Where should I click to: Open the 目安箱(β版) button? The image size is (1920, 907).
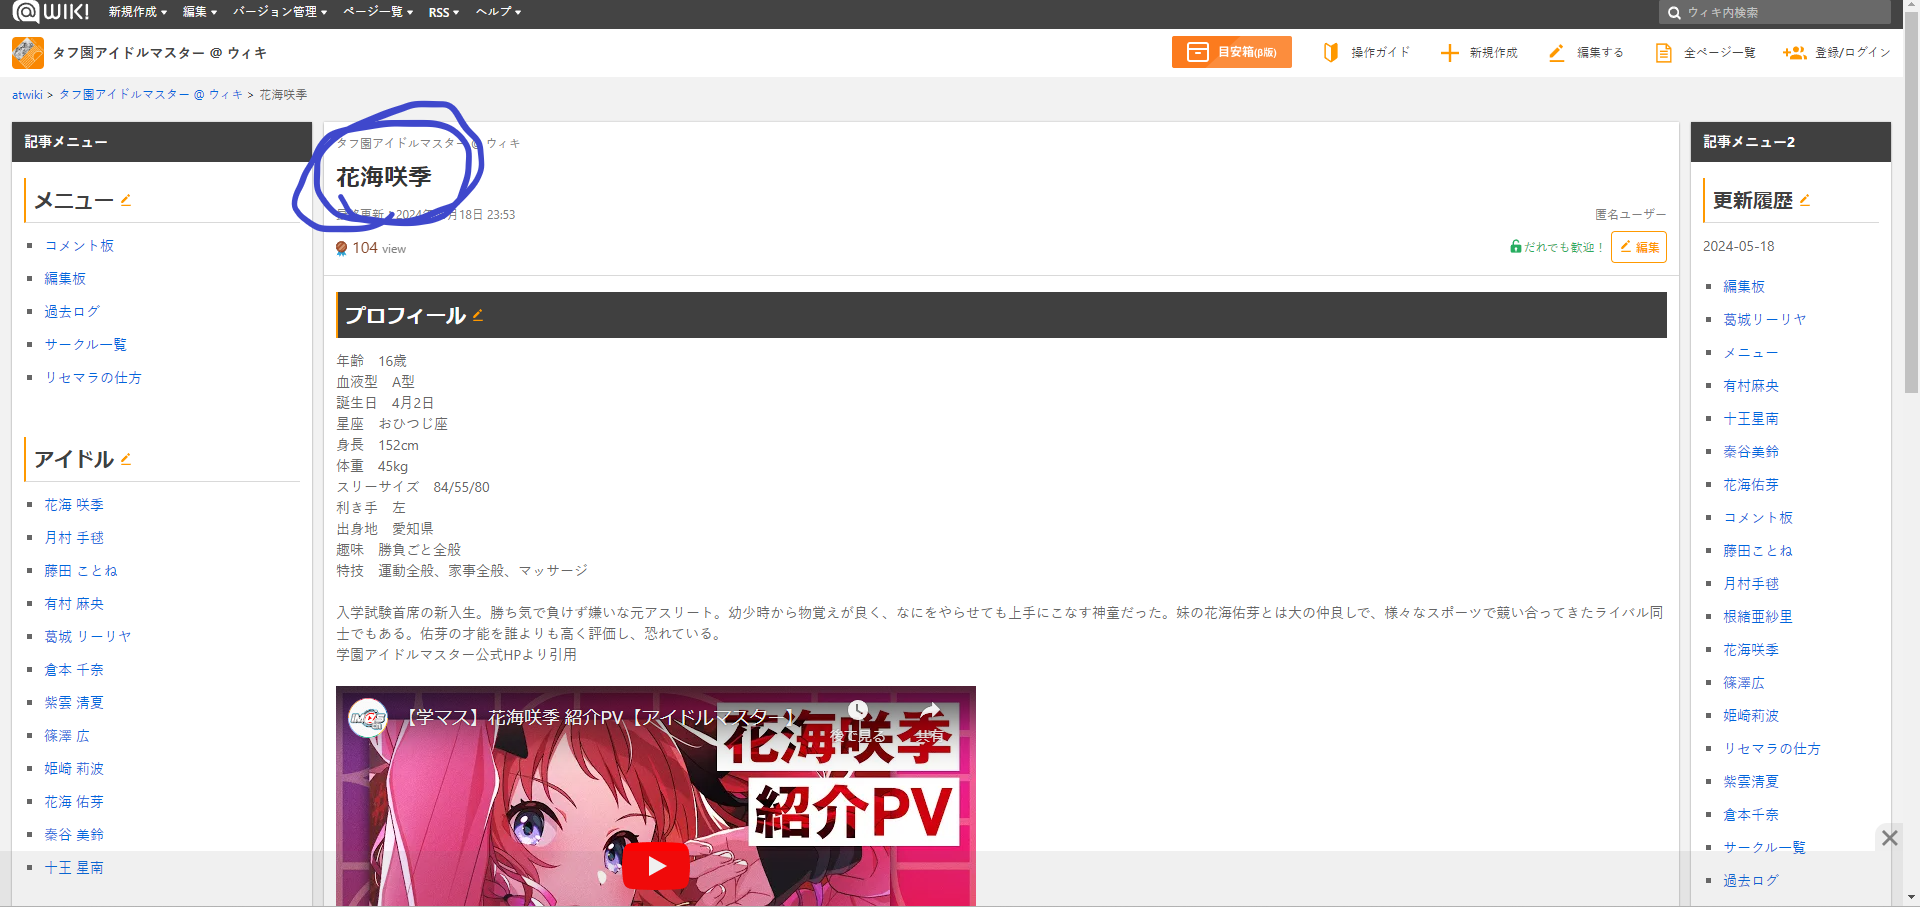click(1232, 52)
